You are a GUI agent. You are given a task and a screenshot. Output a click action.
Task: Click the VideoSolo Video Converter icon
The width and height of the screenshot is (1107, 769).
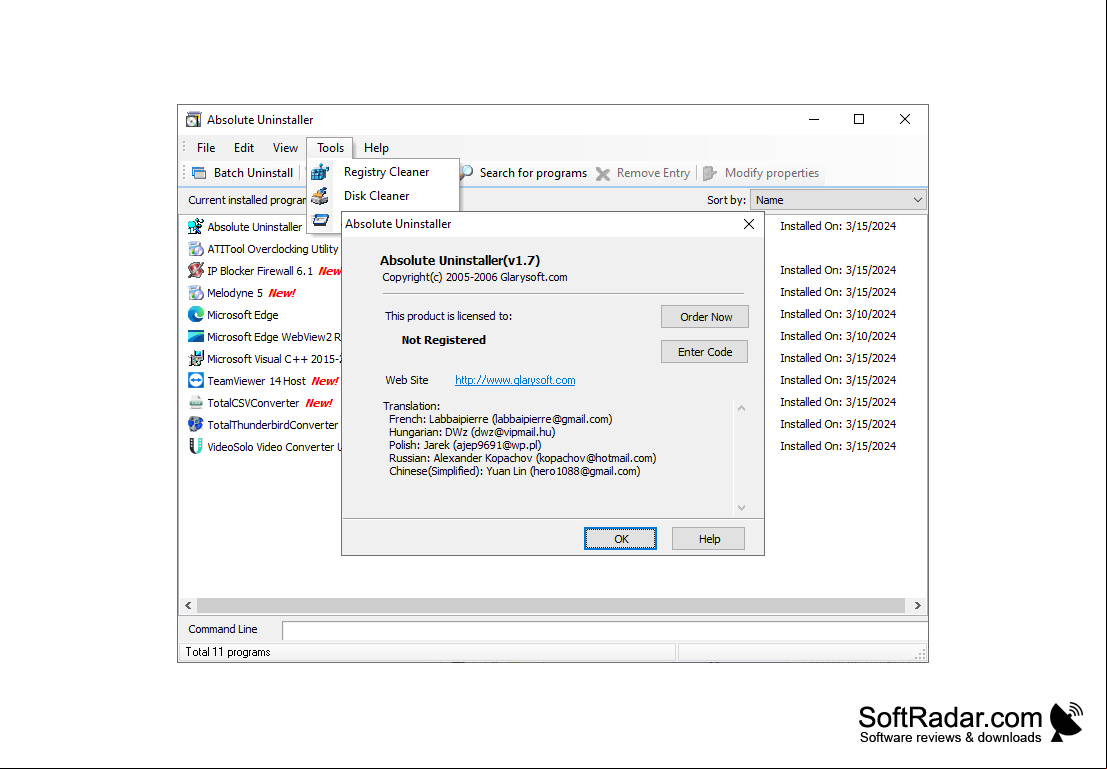(x=196, y=446)
